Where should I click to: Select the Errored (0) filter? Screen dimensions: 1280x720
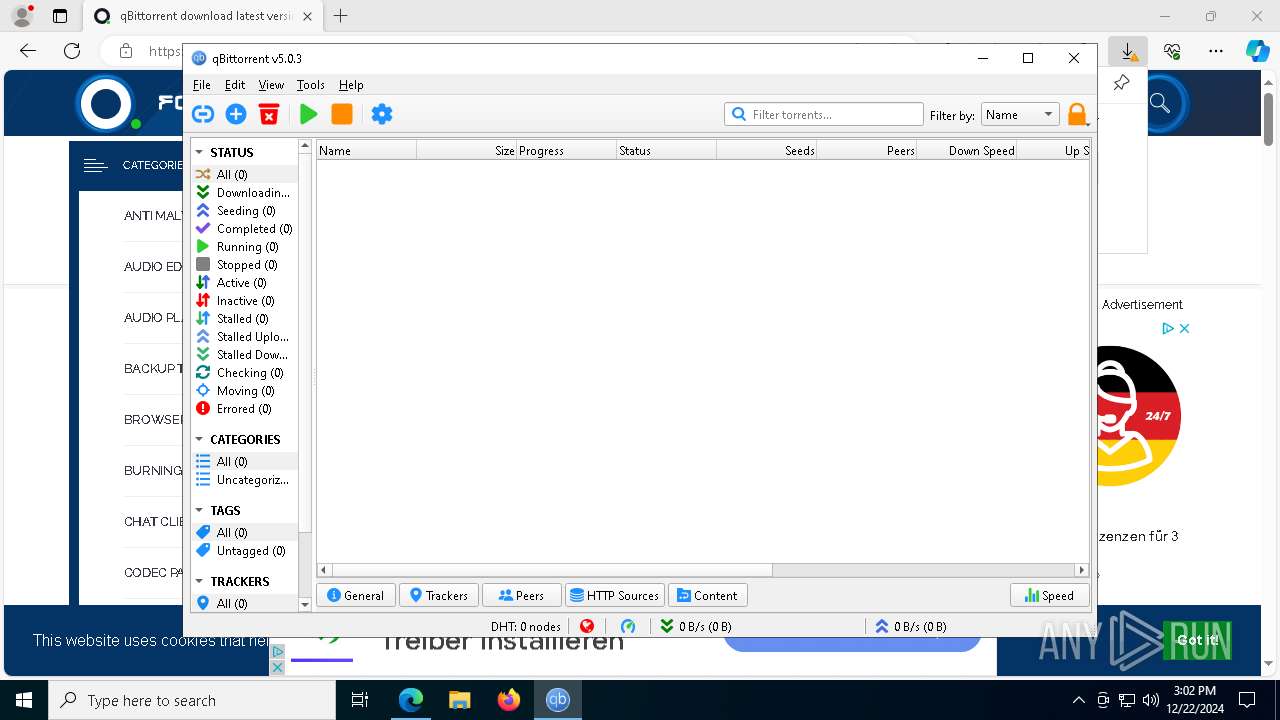[245, 408]
